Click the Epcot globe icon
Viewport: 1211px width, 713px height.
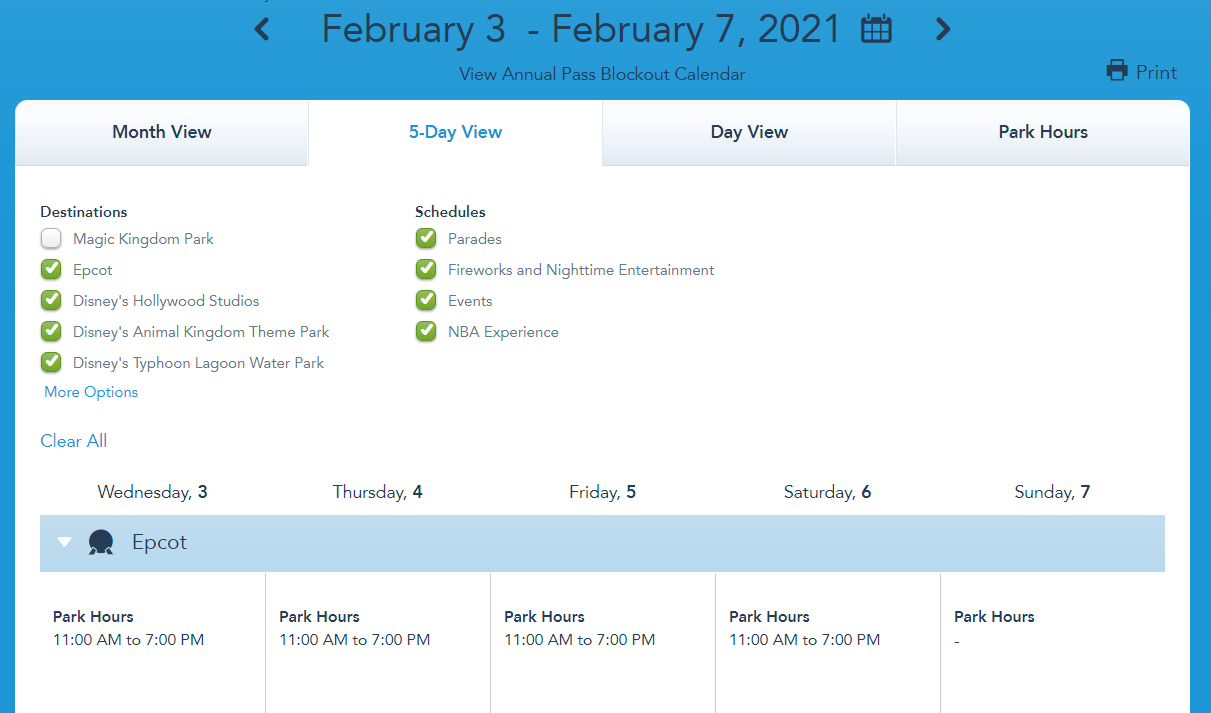click(x=100, y=543)
